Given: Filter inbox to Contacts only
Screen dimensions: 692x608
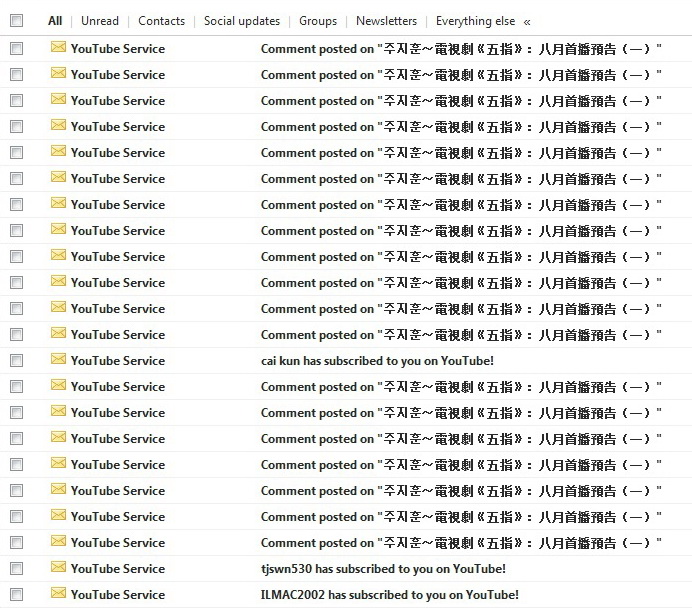Looking at the screenshot, I should coord(162,21).
